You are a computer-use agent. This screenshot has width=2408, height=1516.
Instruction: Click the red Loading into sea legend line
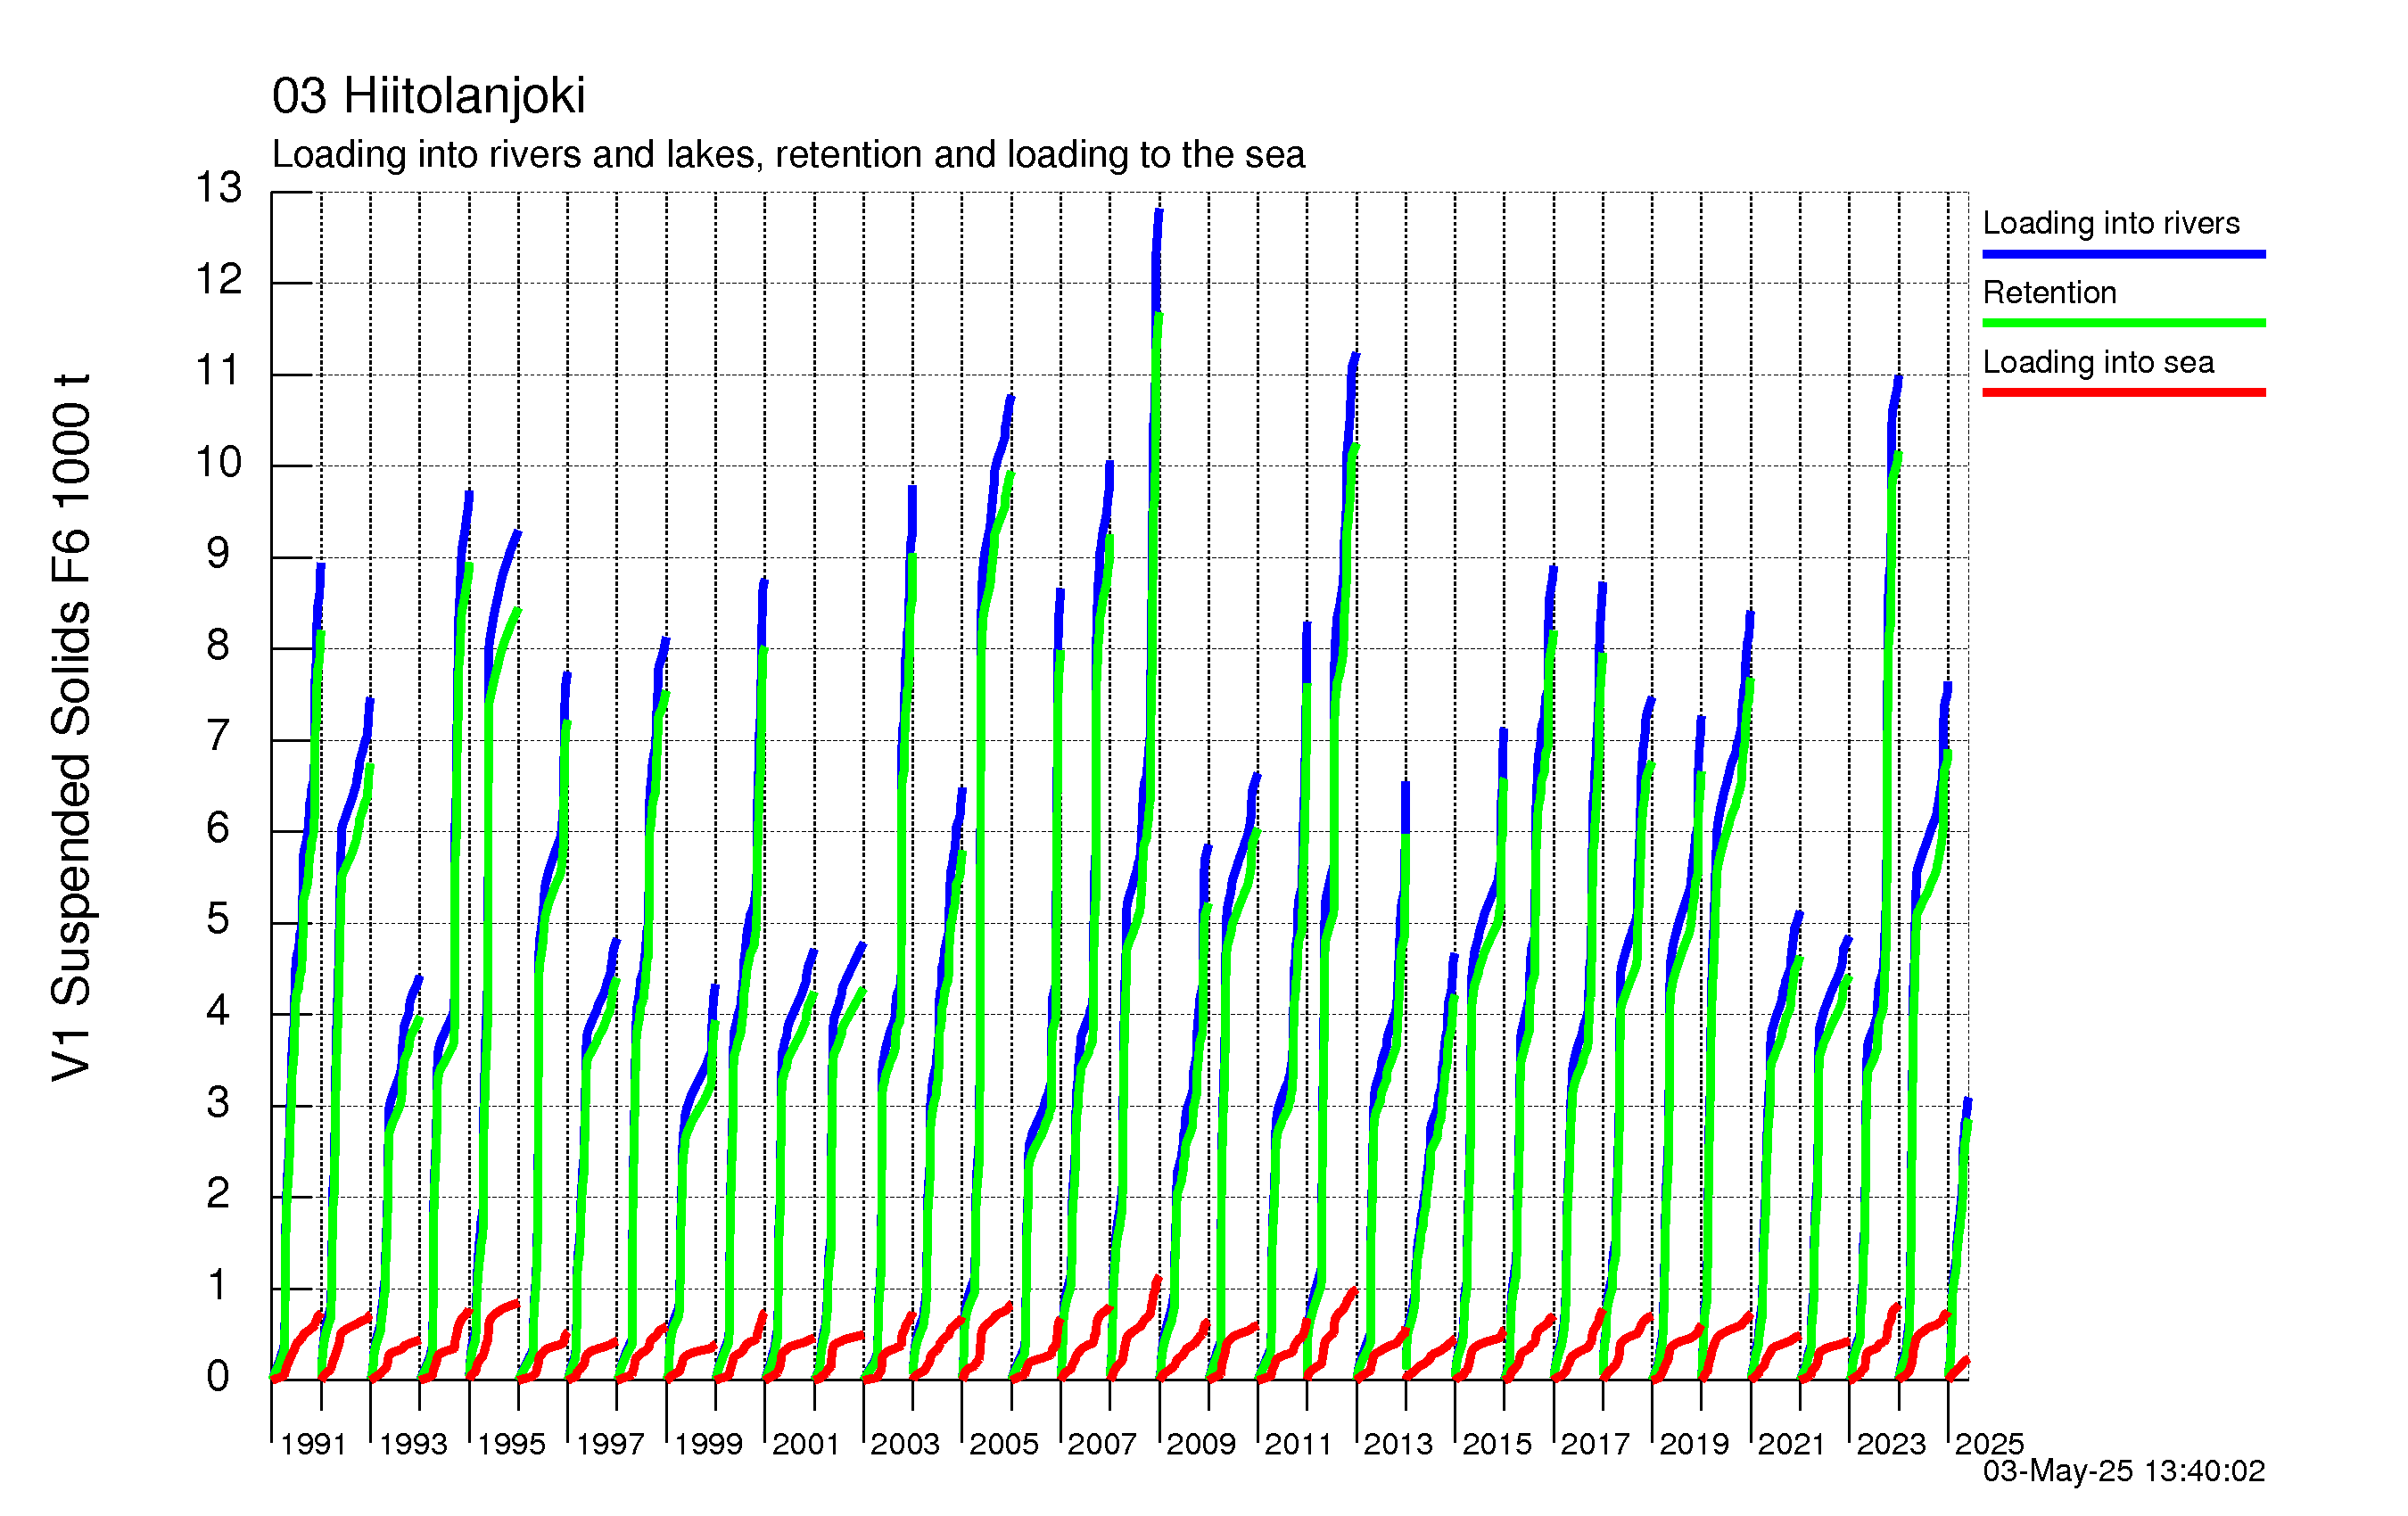pyautogui.click(x=2123, y=392)
